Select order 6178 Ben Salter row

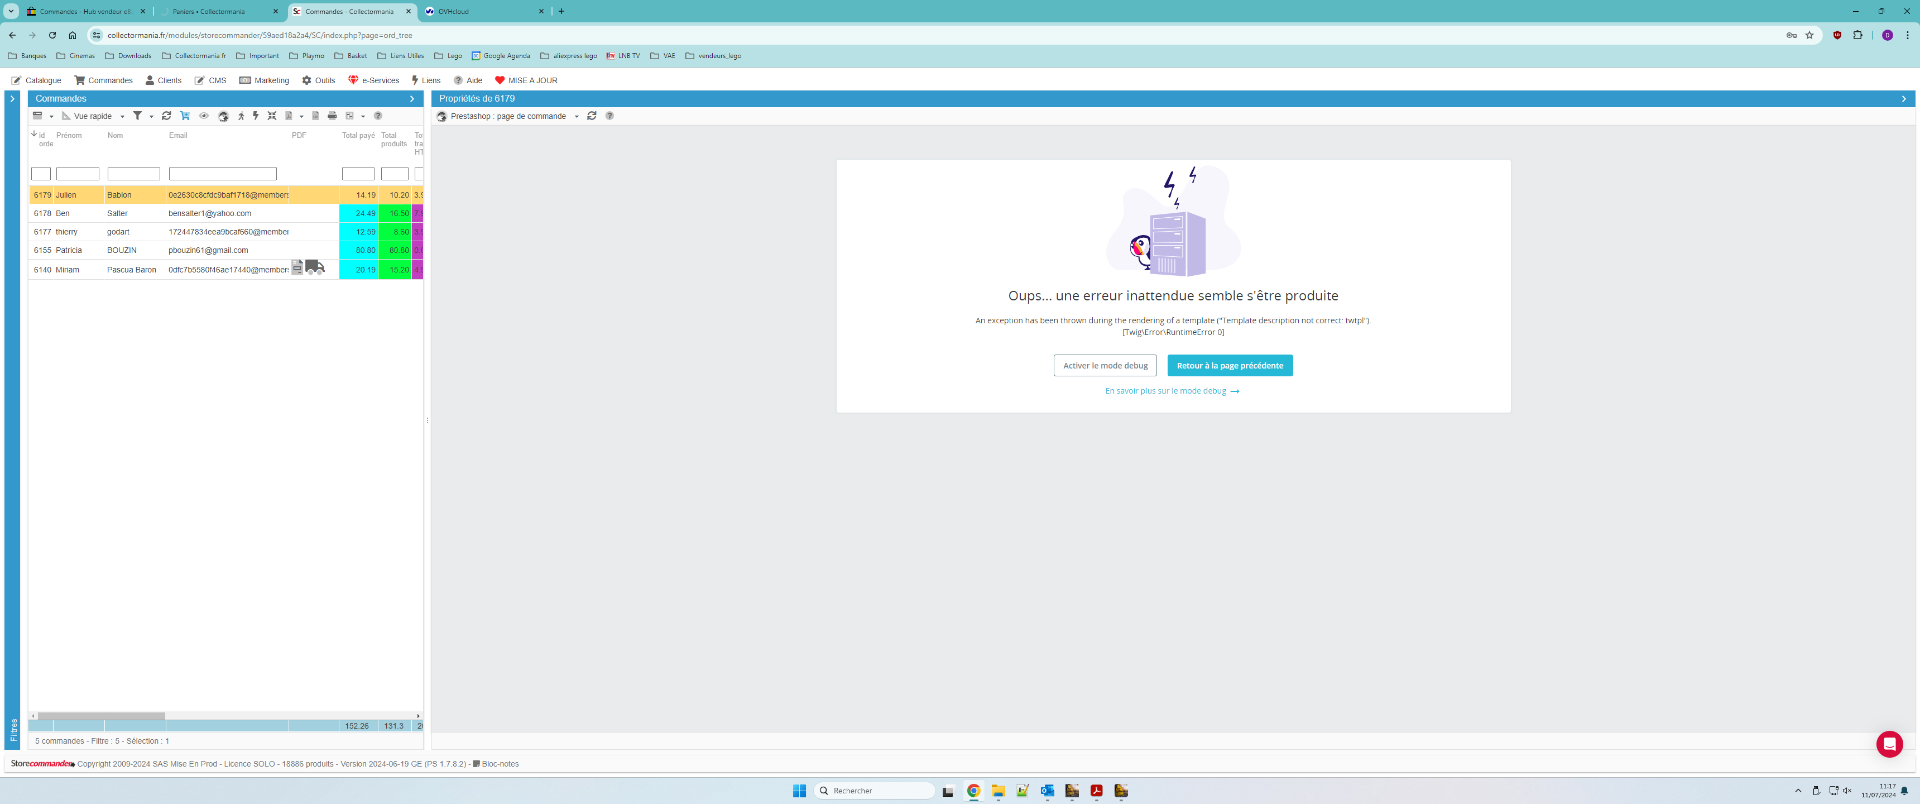pos(226,213)
